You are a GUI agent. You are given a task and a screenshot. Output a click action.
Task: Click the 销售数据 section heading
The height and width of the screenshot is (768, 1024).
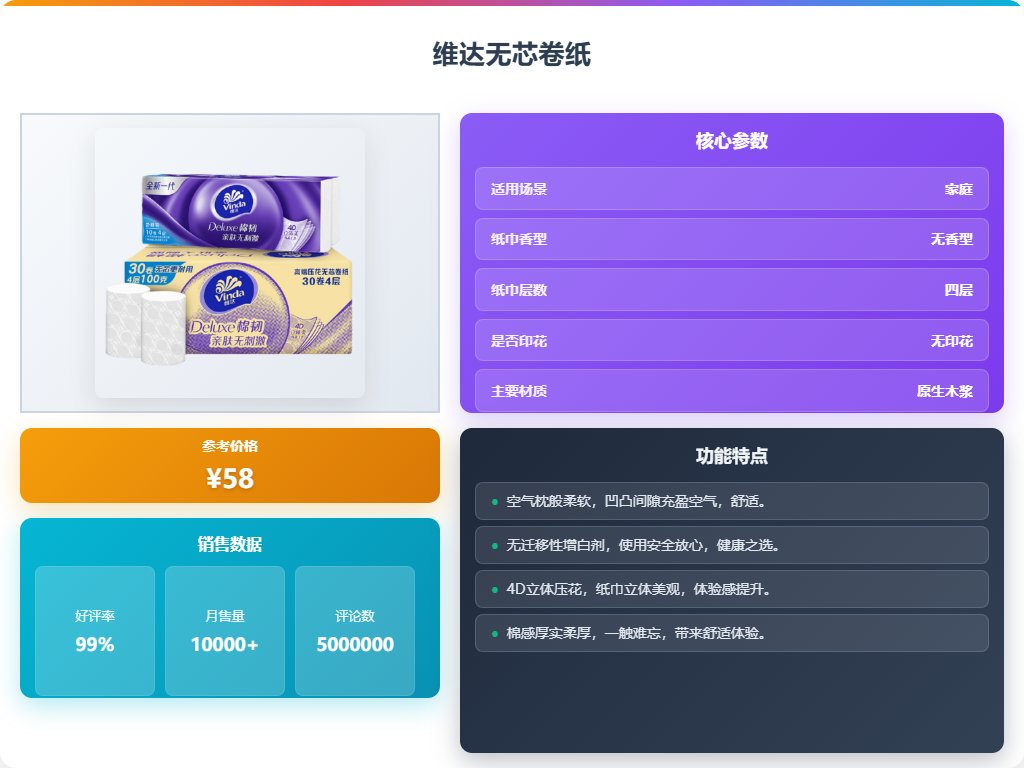coord(230,544)
